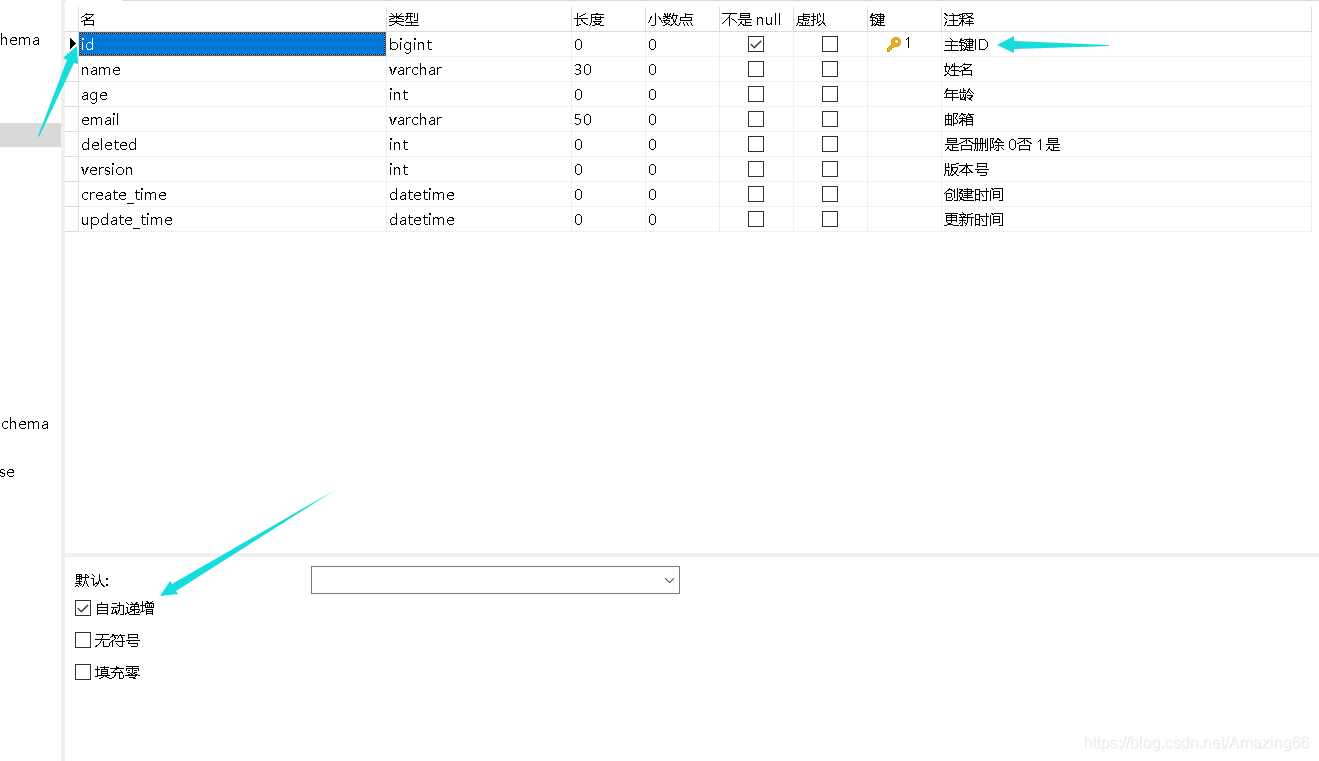Enable Not null for the name field
Viewport: 1319px width, 761px height.
756,69
